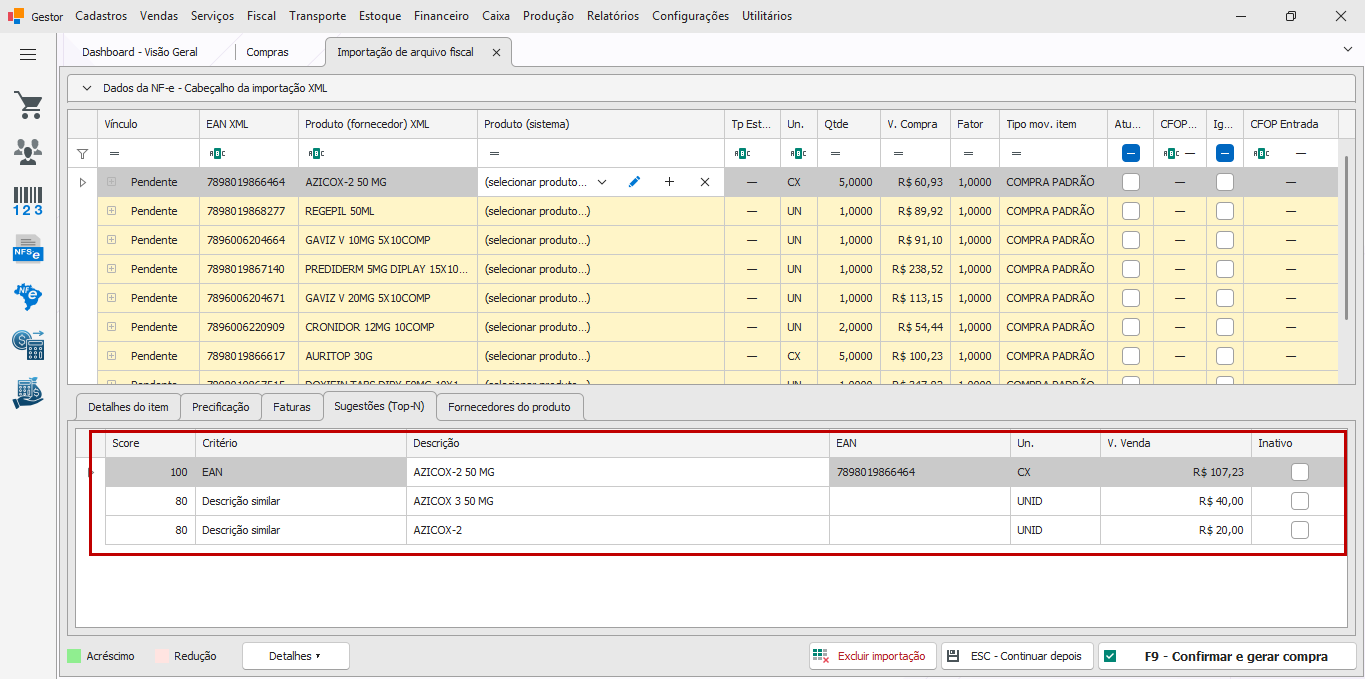Click the EAN XML column filter icon
This screenshot has height=679, width=1365.
[x=217, y=154]
